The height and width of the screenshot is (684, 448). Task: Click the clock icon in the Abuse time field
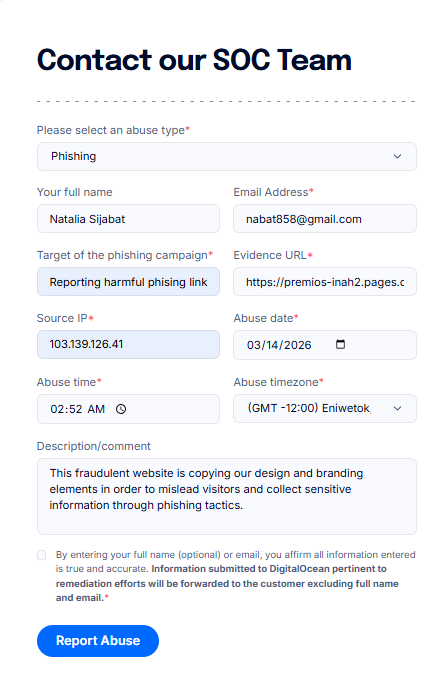[x=121, y=409]
